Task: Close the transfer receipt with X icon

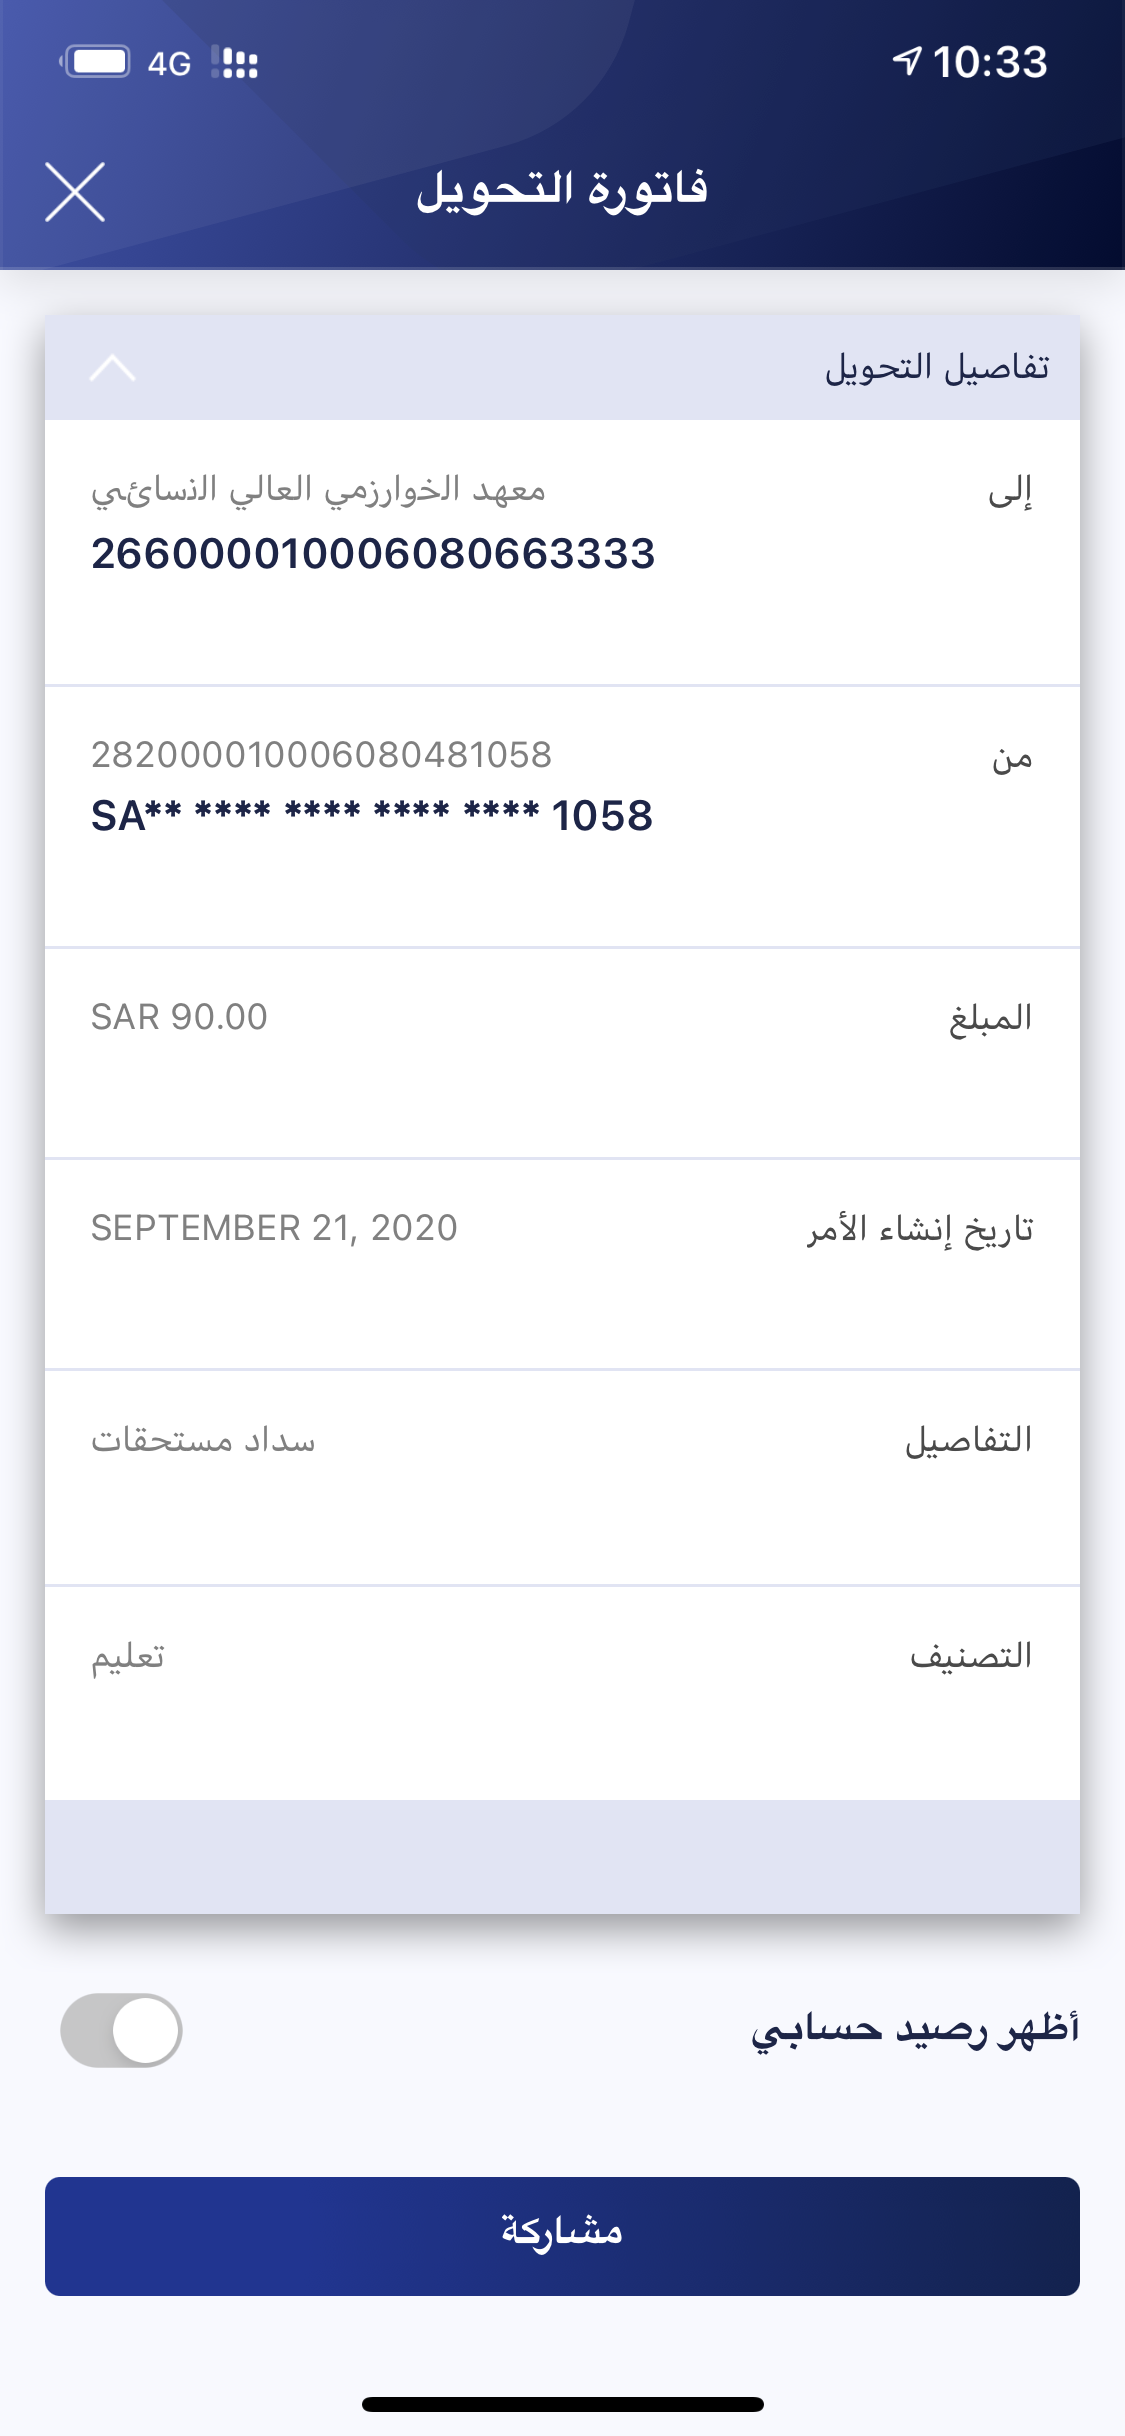Action: [75, 191]
